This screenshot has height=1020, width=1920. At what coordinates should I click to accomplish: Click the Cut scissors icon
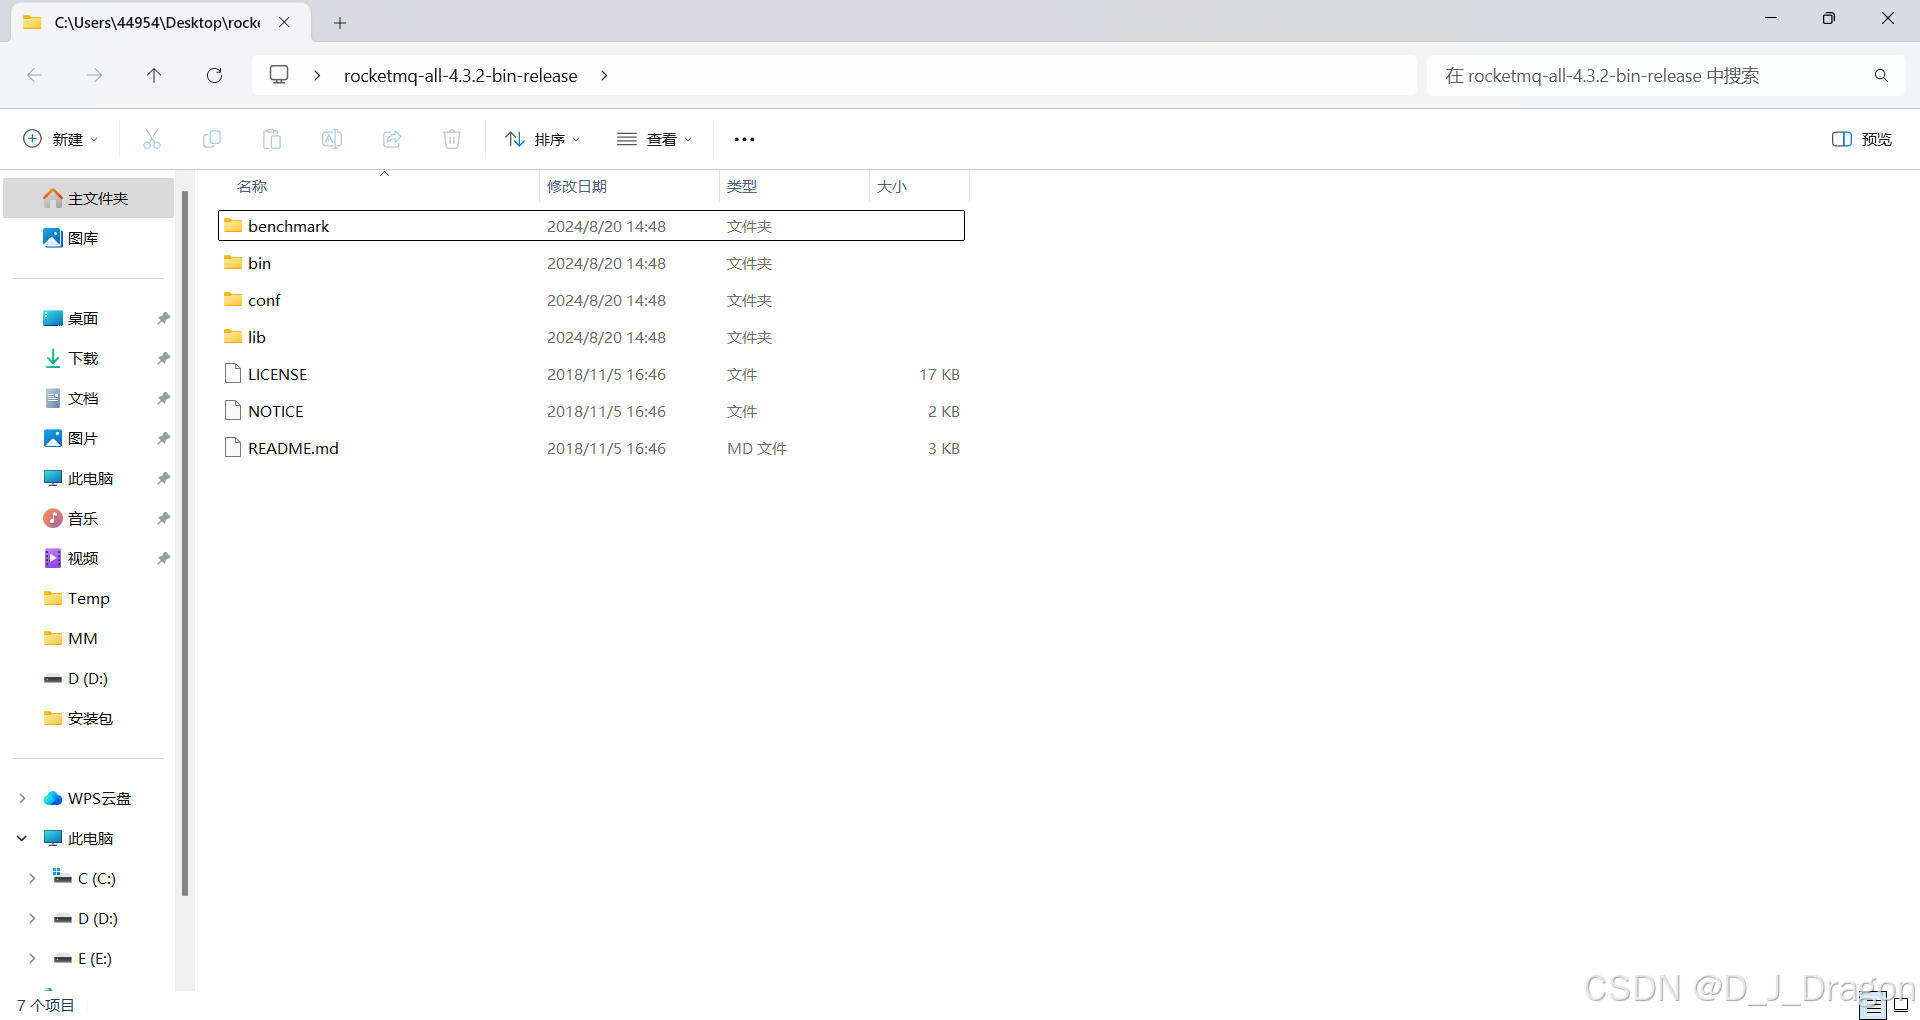point(152,139)
